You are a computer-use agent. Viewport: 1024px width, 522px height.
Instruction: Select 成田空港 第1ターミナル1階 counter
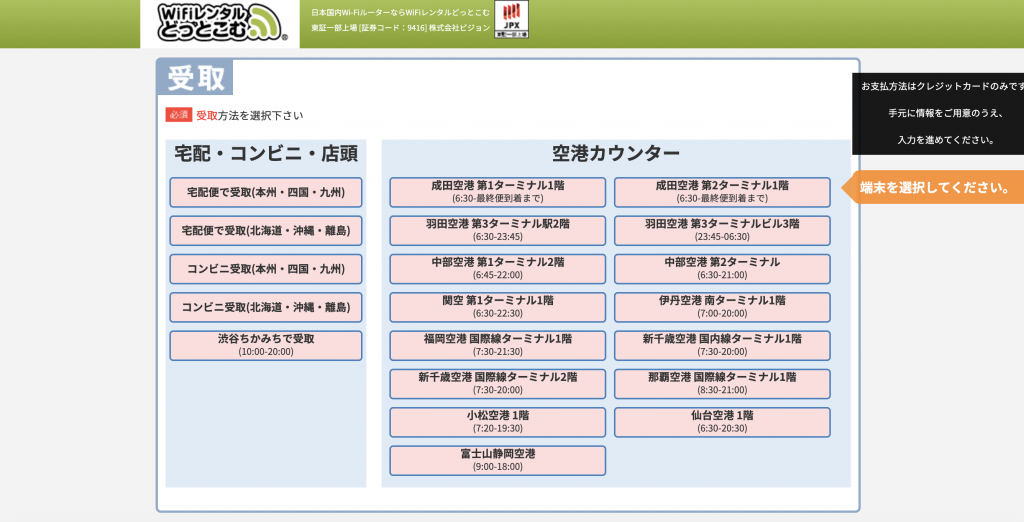(x=497, y=192)
